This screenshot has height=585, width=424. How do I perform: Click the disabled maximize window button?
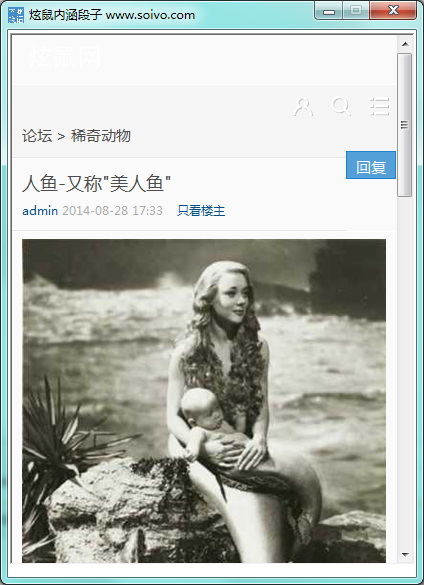pyautogui.click(x=356, y=10)
